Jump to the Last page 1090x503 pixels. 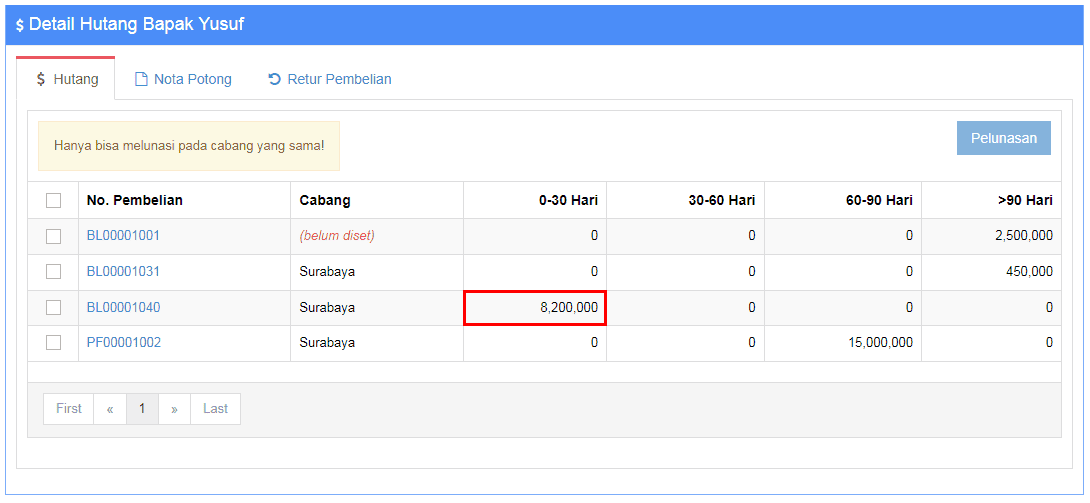coord(215,409)
